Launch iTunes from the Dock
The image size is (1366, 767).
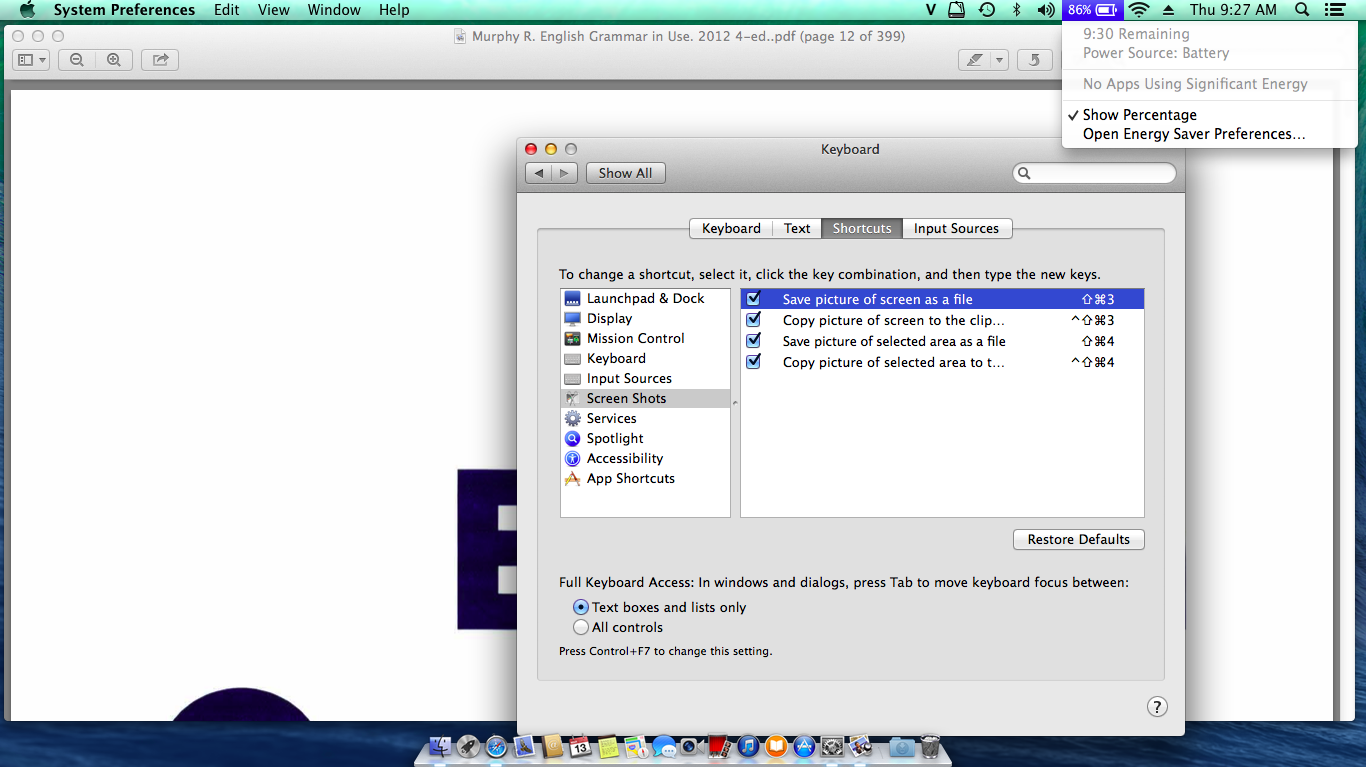tap(749, 746)
